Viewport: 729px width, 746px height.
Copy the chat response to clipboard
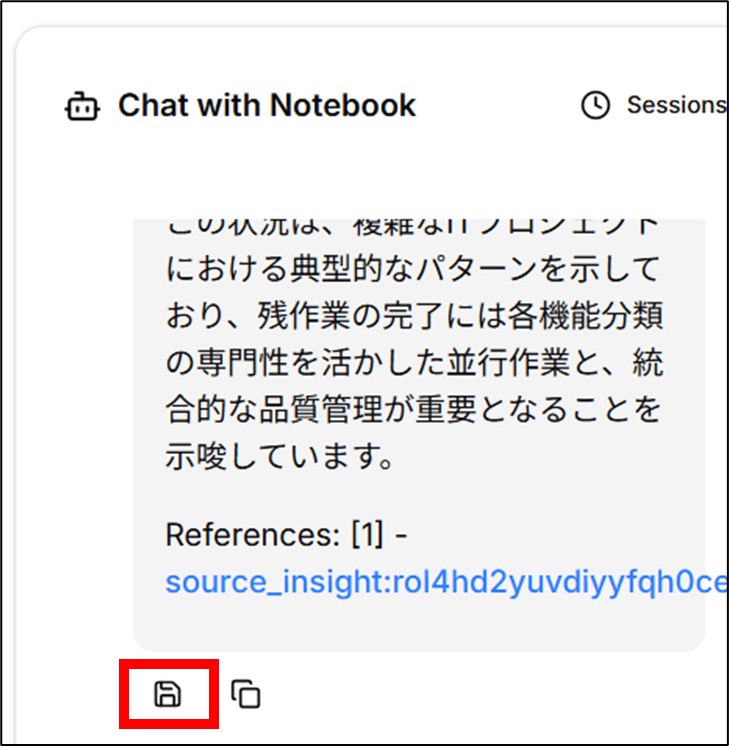[246, 694]
